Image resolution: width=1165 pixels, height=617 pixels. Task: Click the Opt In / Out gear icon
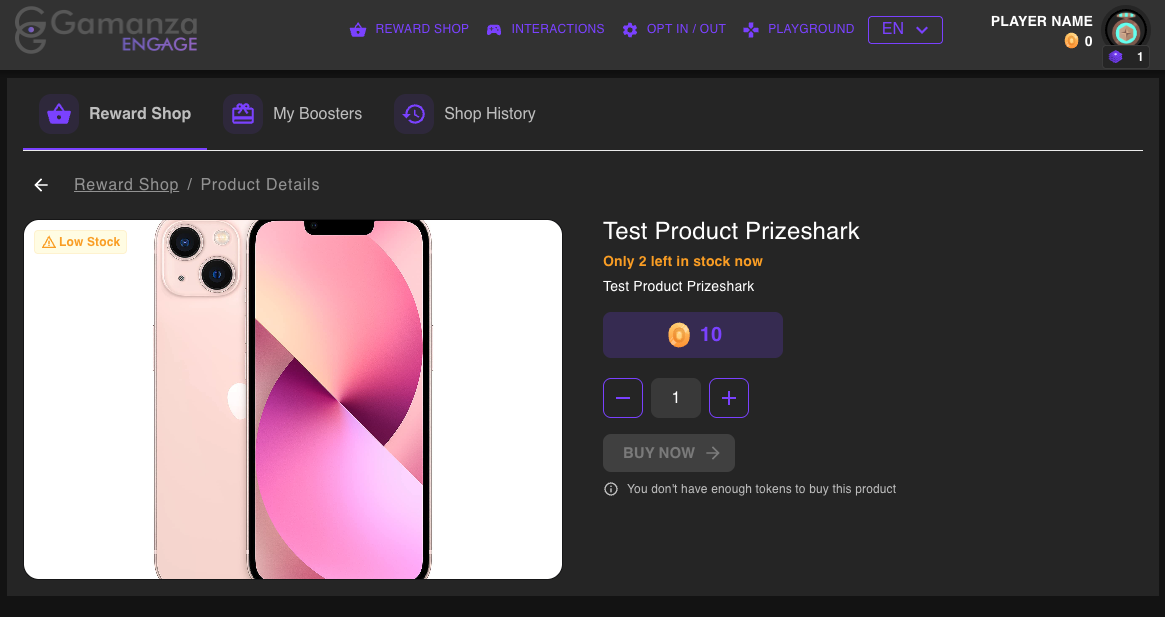pos(630,30)
